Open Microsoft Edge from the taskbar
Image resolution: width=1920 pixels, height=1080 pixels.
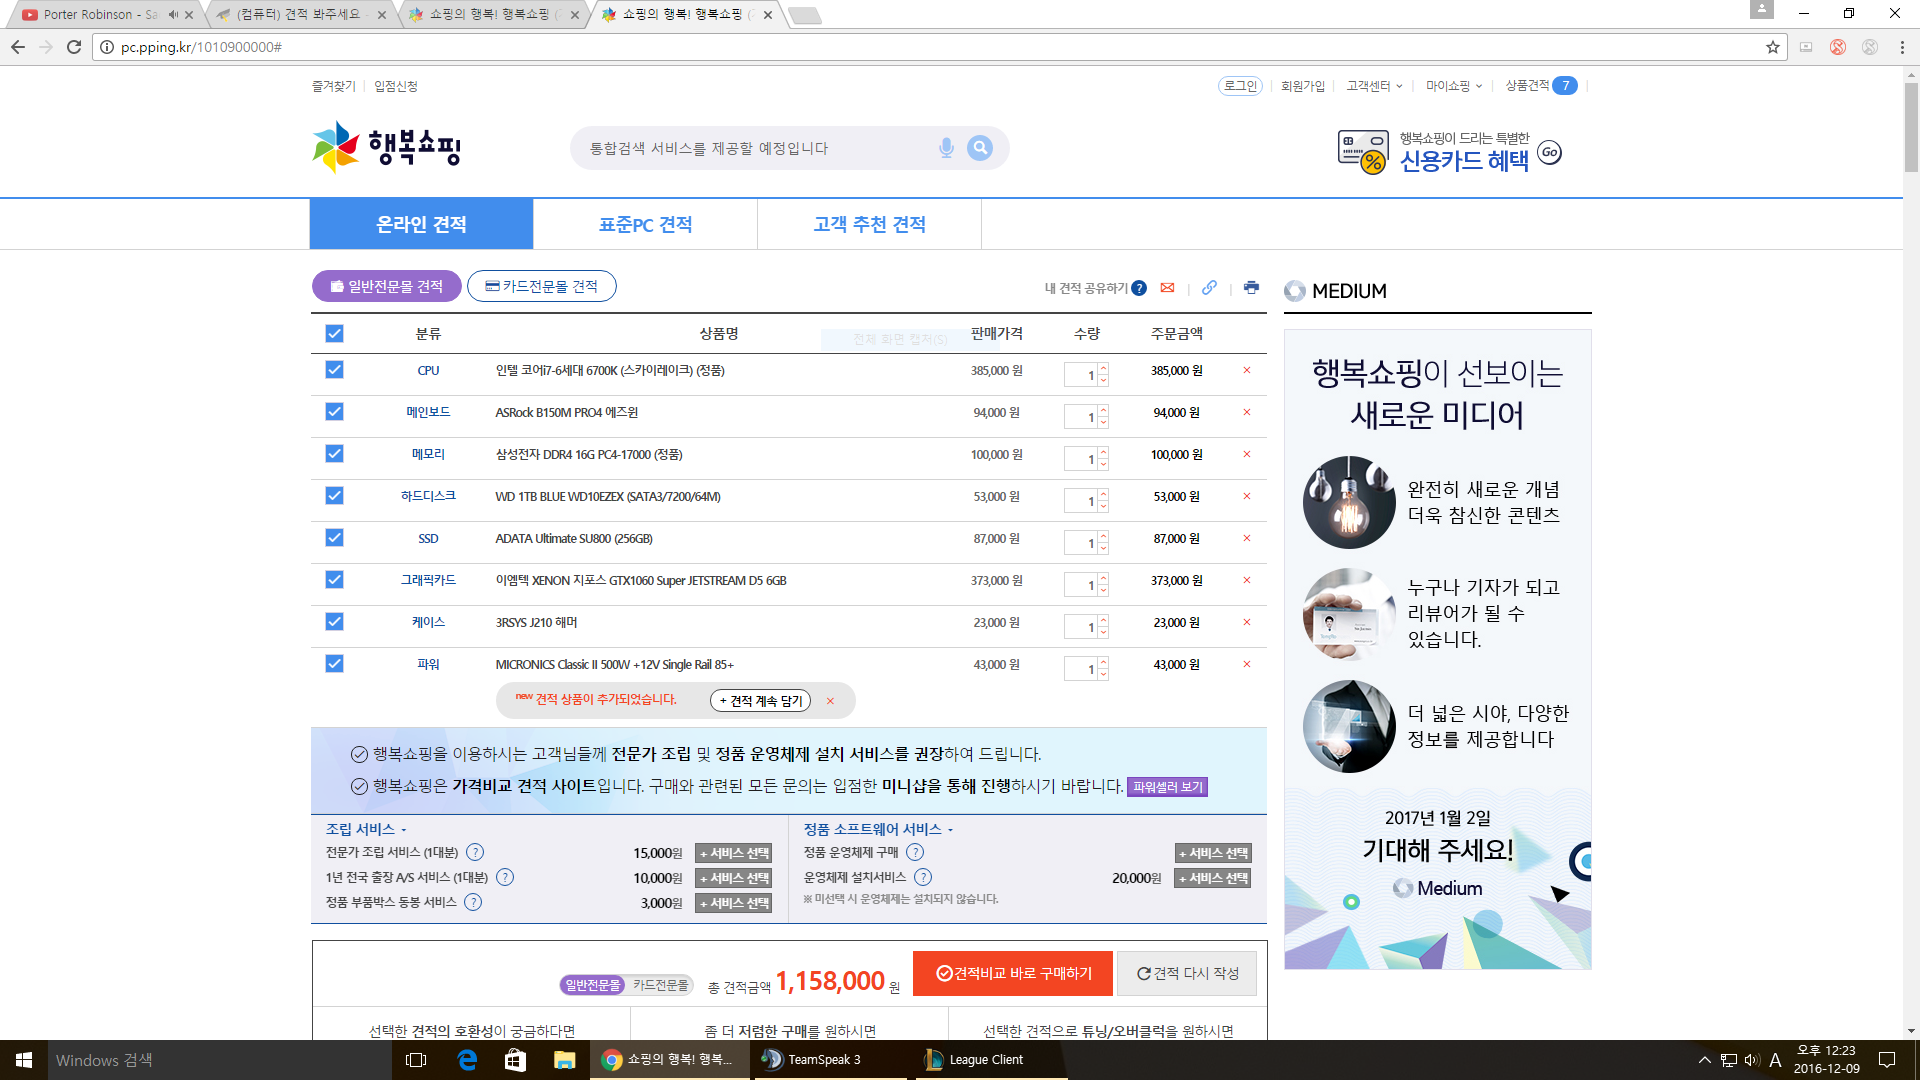(x=467, y=1060)
